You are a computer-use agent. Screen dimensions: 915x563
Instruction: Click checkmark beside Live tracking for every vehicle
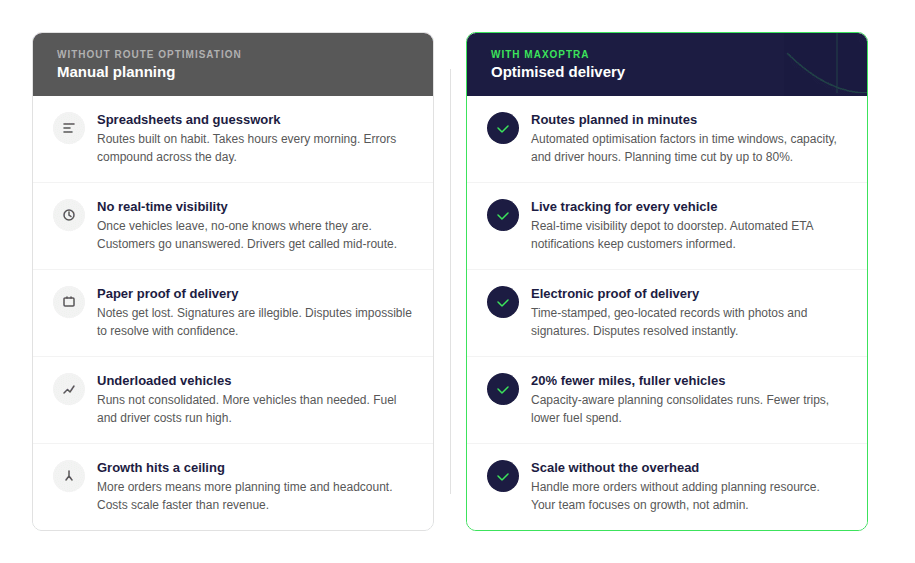tap(503, 215)
